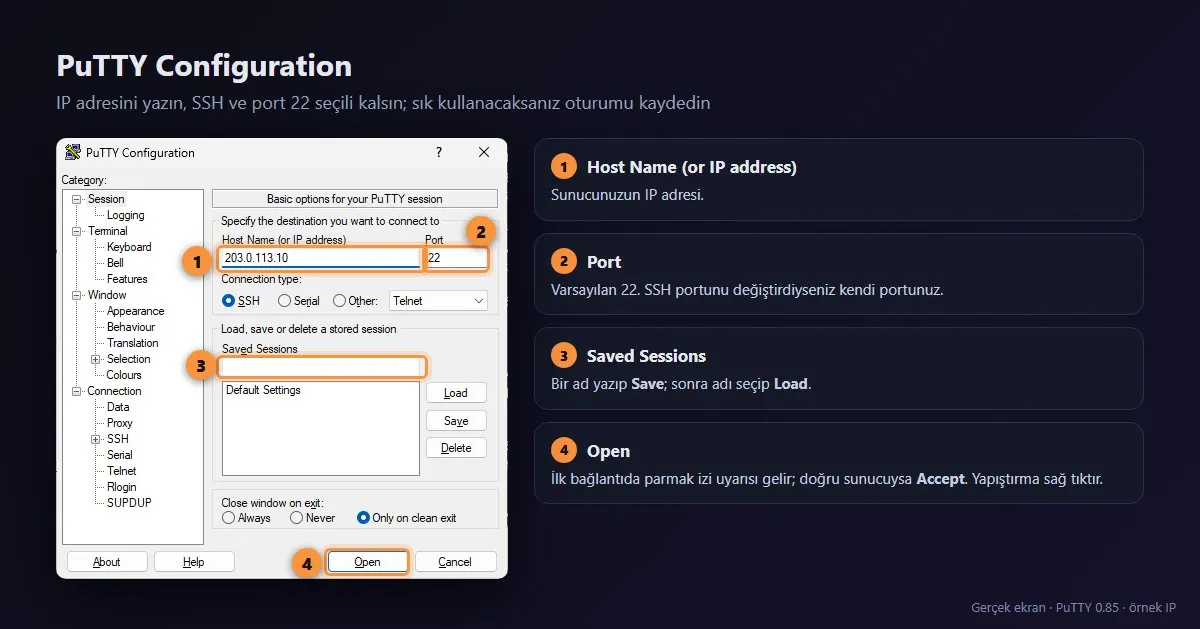Open the Terminal category
The height and width of the screenshot is (629, 1200).
pos(107,231)
